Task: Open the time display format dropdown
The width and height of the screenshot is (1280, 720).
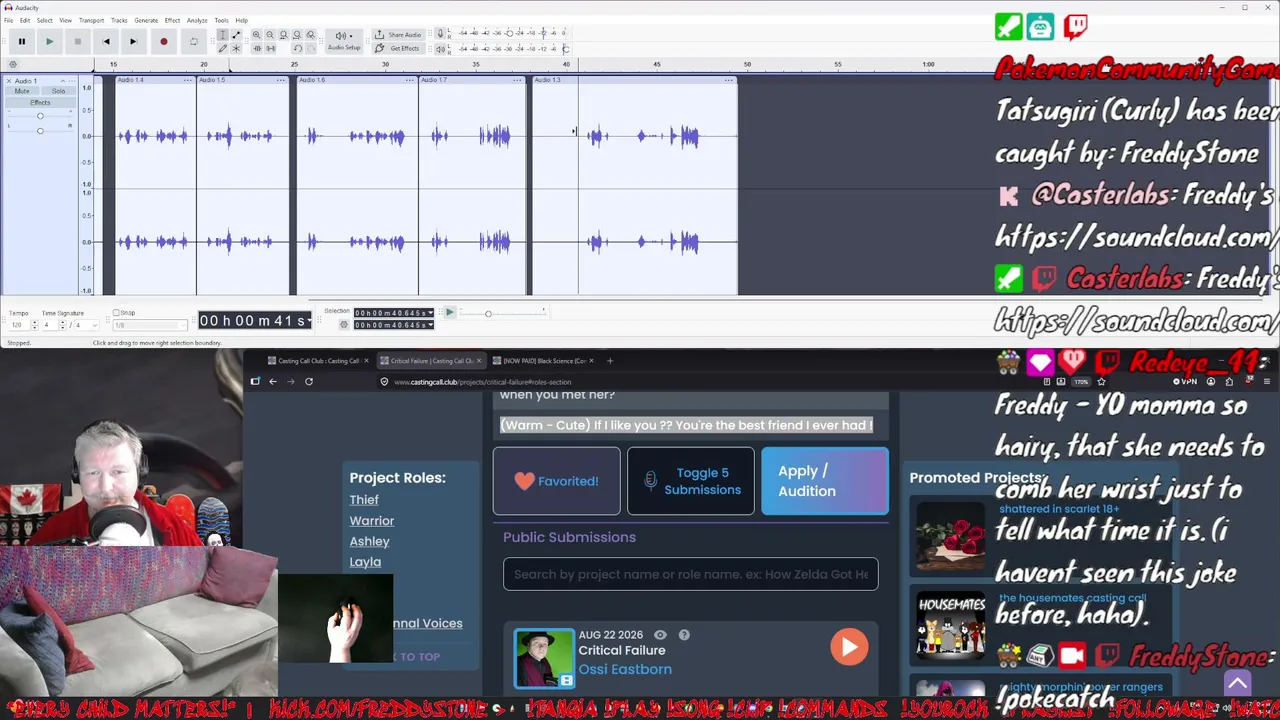Action: click(x=311, y=320)
